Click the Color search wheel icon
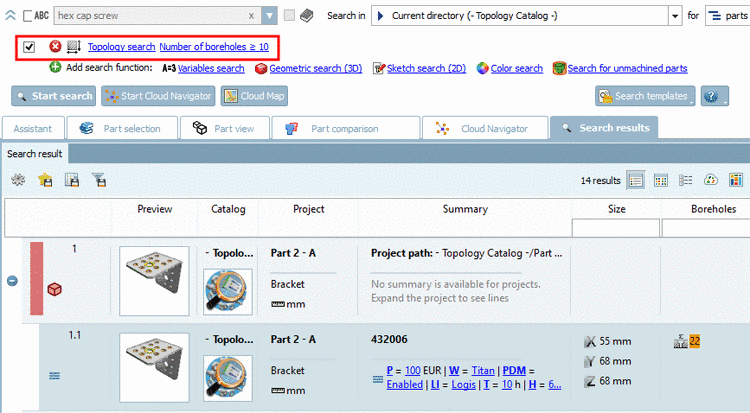750x413 pixels. 483,68
